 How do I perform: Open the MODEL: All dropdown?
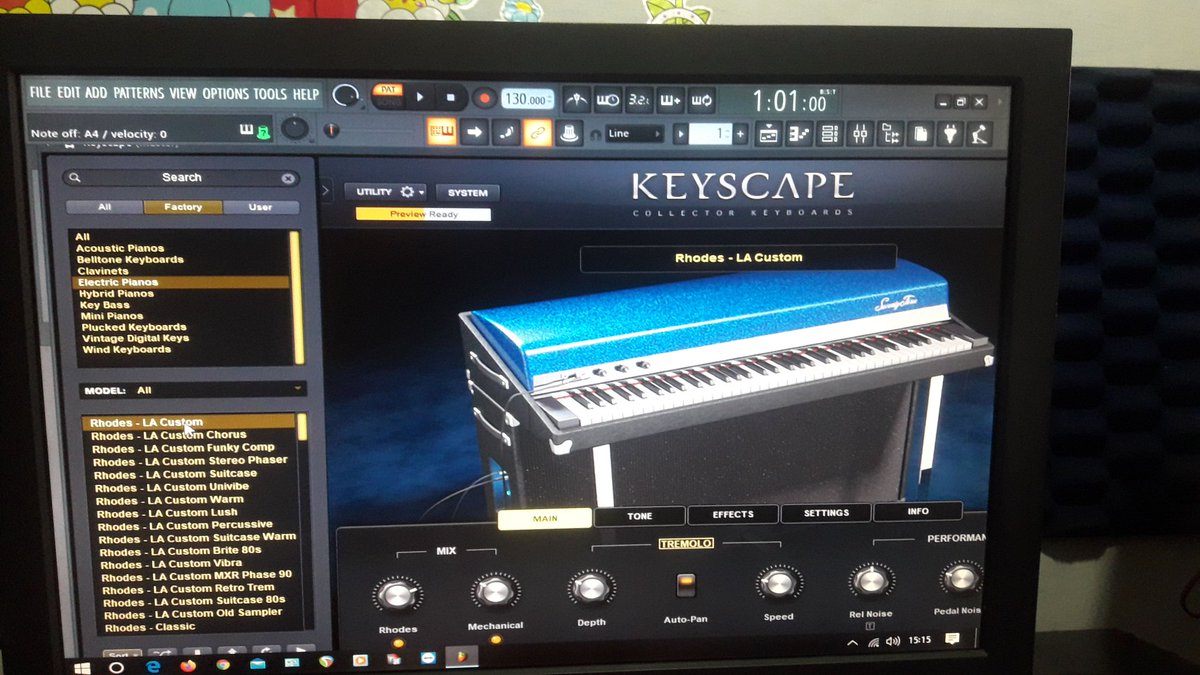click(193, 390)
